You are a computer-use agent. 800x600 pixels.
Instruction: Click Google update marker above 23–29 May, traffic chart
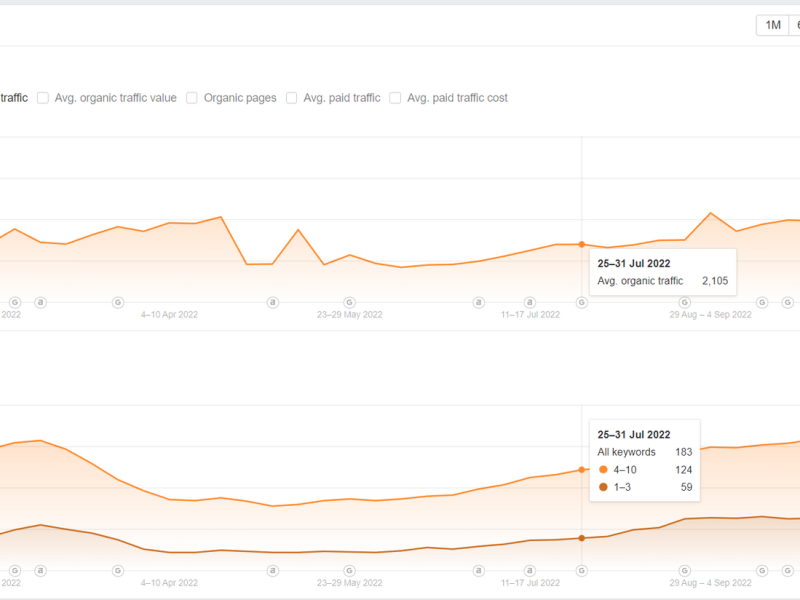[x=349, y=301]
